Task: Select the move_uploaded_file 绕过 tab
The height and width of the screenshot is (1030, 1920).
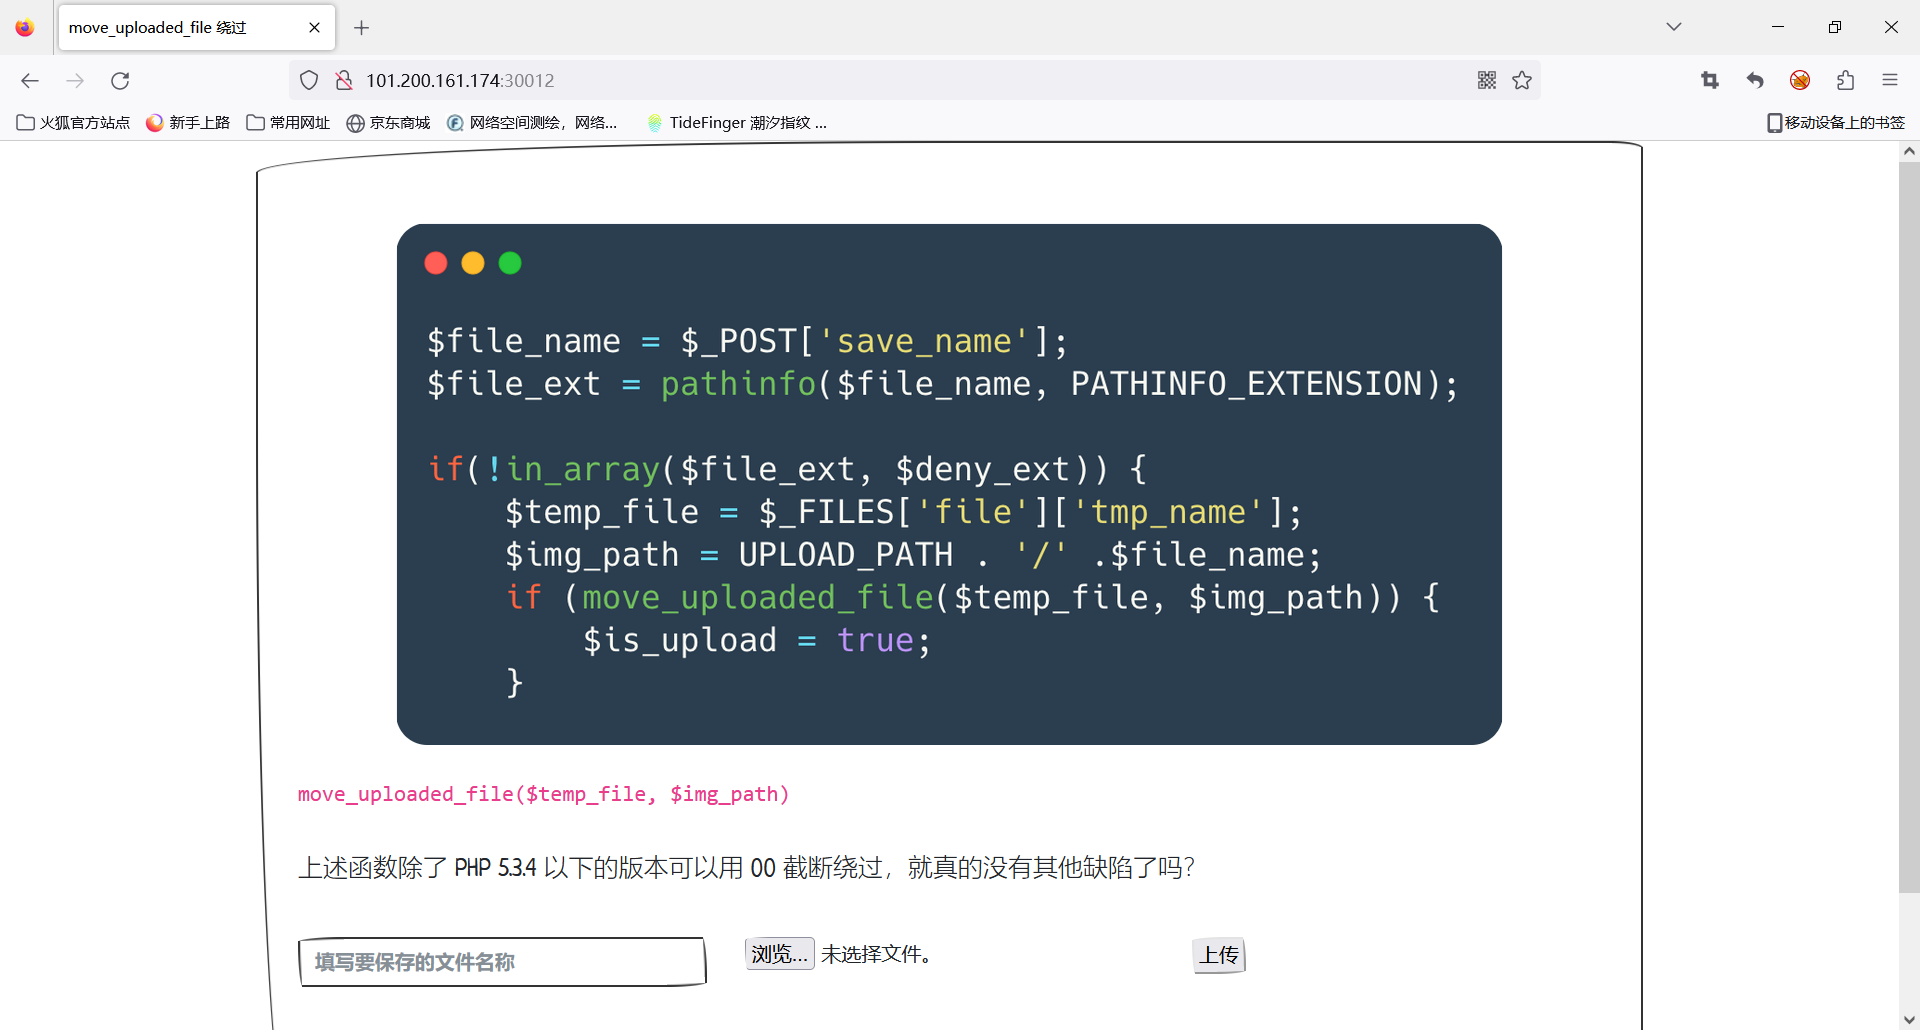Action: tap(196, 28)
